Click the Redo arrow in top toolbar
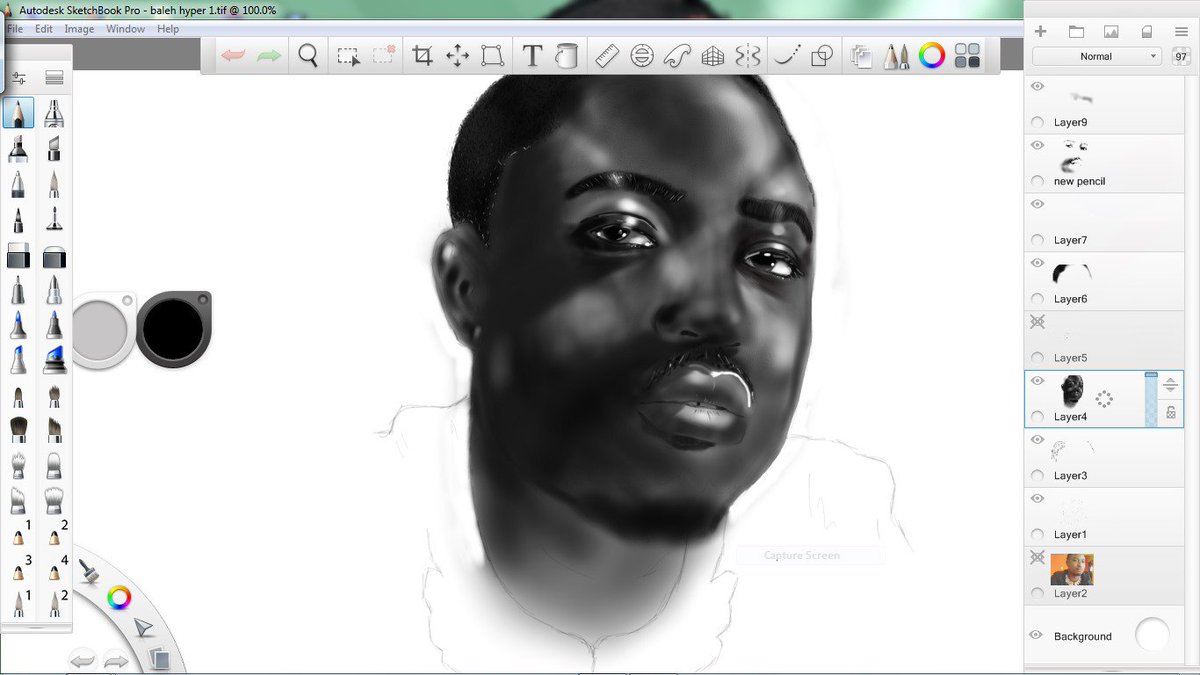The width and height of the screenshot is (1200, 675). click(x=269, y=56)
